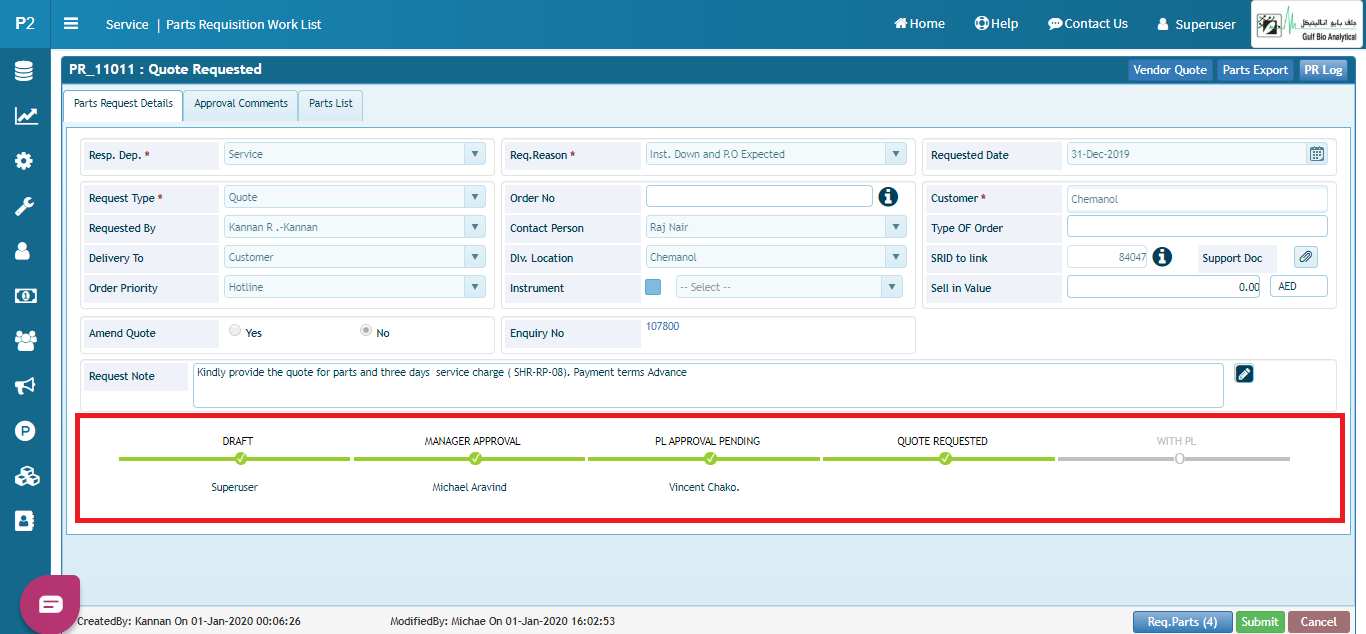Expand the Req.Reason dropdown
Viewport: 1366px width, 634px height.
(896, 154)
